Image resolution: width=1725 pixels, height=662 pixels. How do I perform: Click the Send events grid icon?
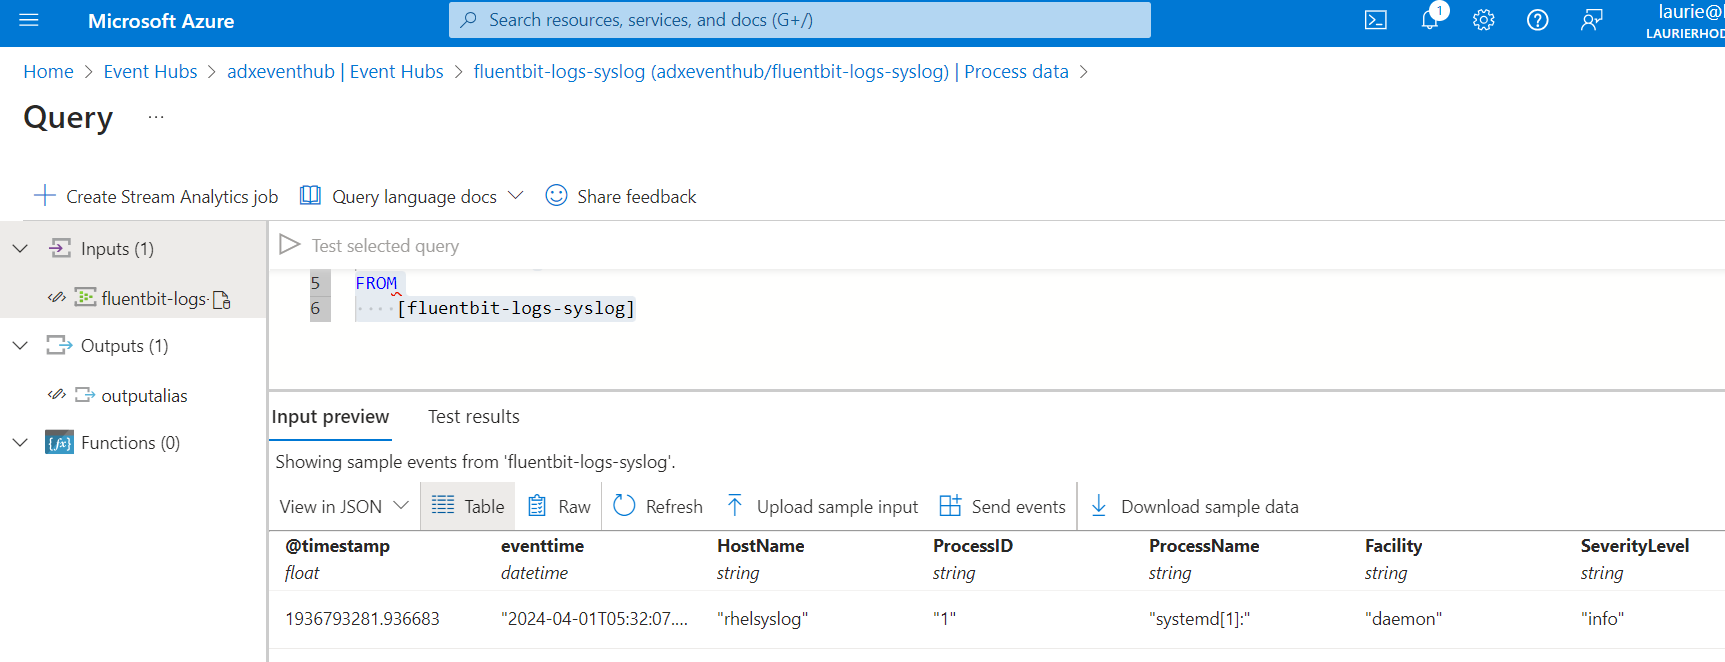tap(950, 505)
